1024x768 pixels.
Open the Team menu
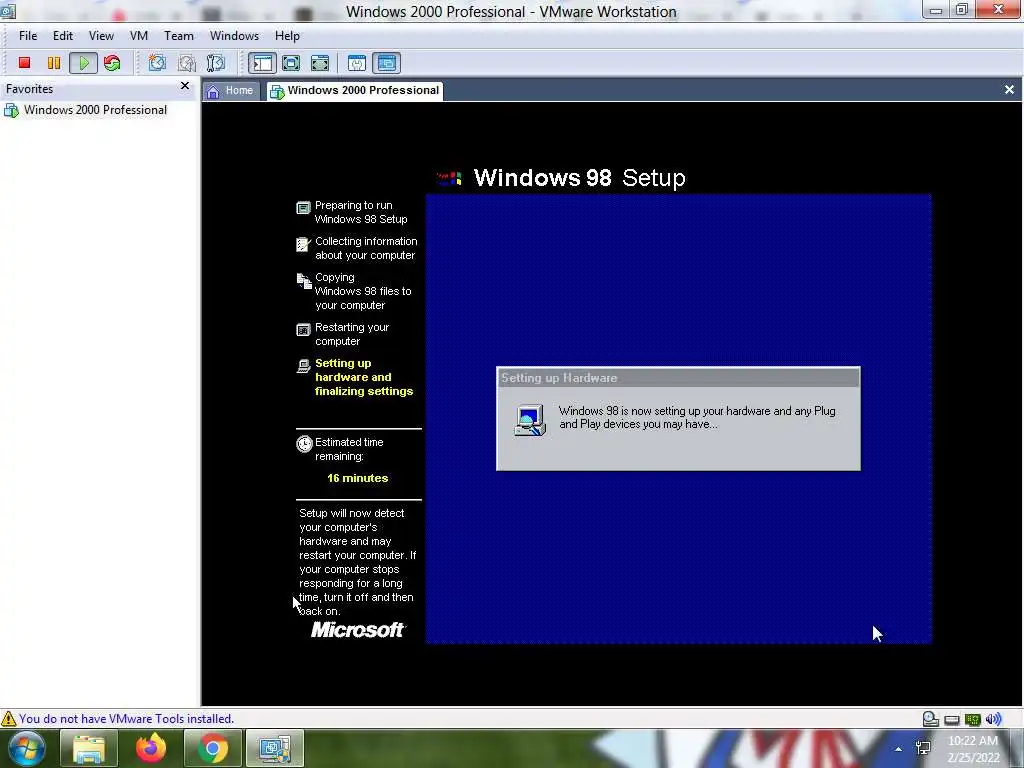[x=178, y=36]
